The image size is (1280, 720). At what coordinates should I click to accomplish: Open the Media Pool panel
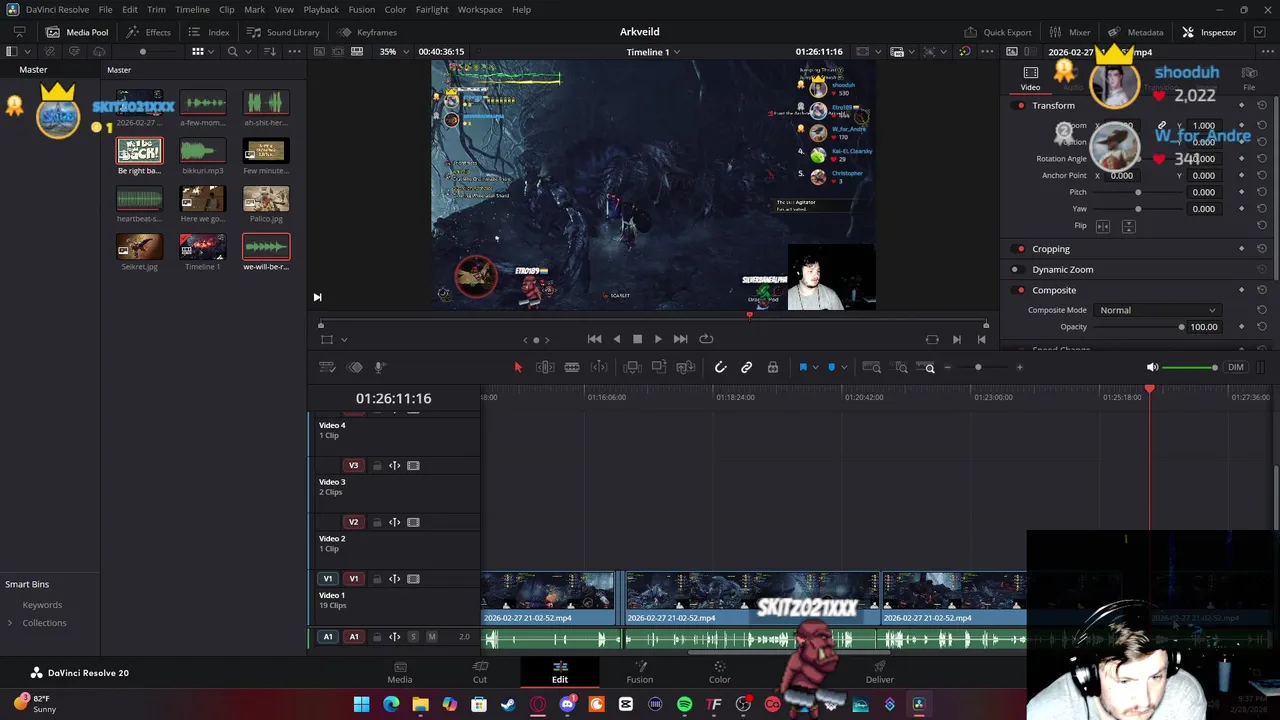77,32
